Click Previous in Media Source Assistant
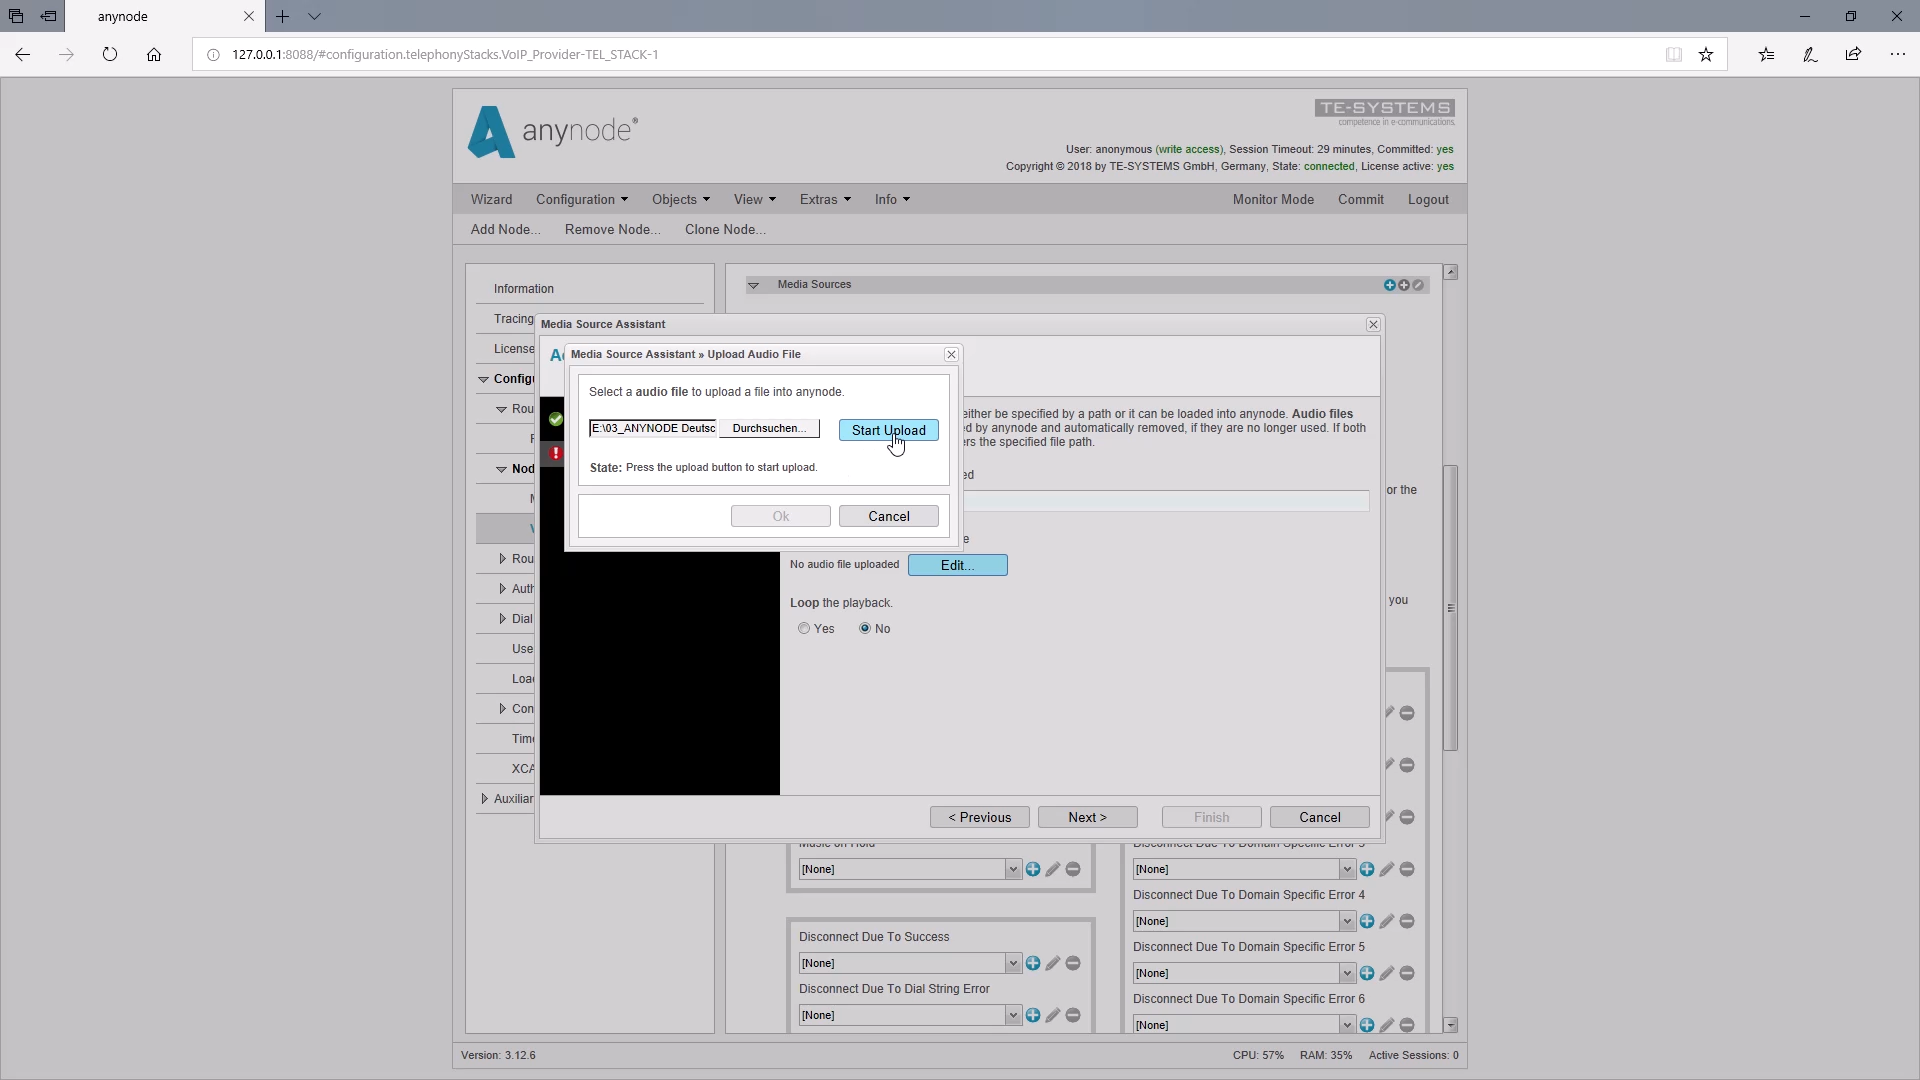Image resolution: width=1920 pixels, height=1080 pixels. point(979,817)
